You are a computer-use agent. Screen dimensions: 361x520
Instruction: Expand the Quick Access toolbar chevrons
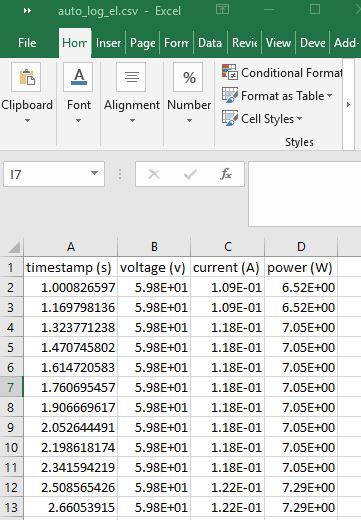tap(27, 11)
